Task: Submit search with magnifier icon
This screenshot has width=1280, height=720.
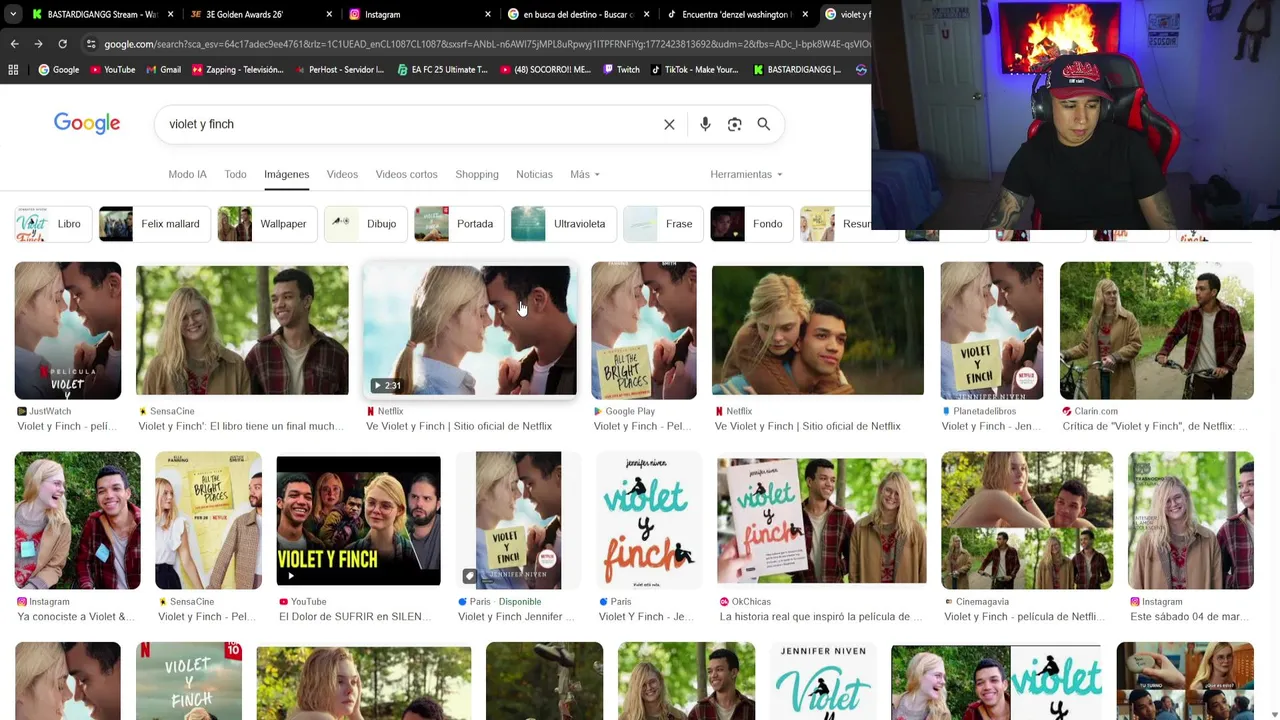Action: click(x=763, y=124)
